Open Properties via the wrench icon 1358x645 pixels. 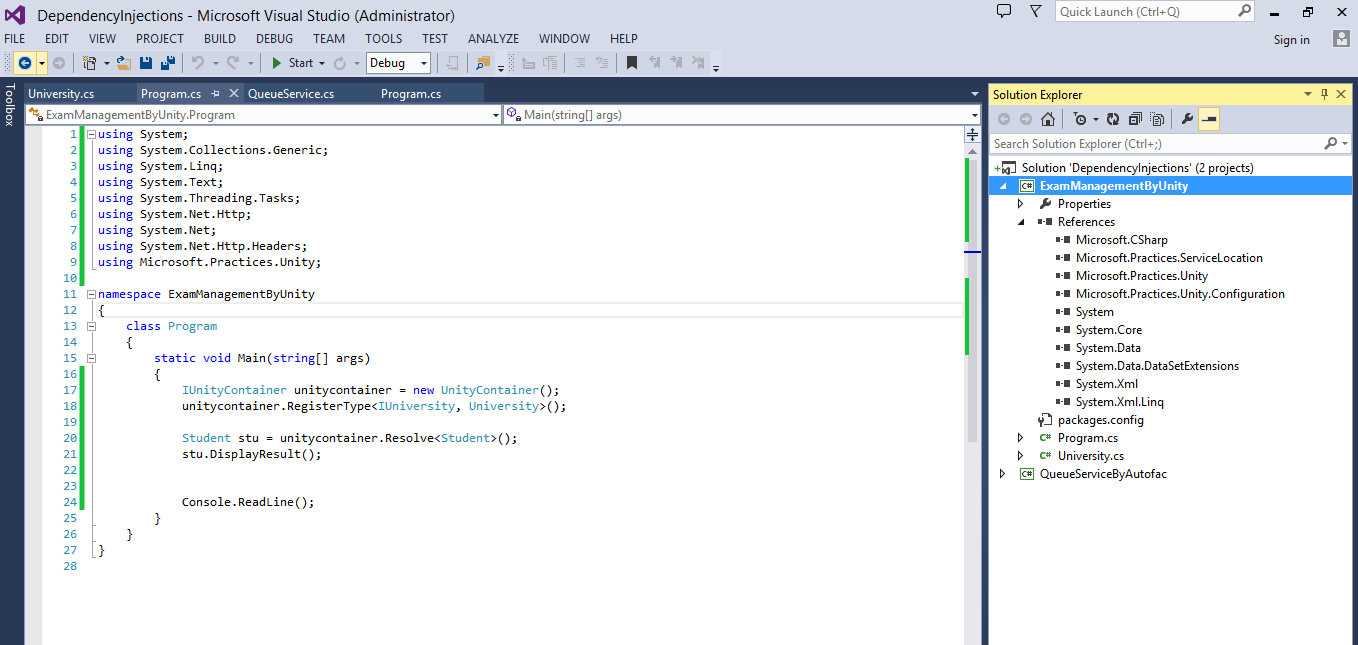click(x=1188, y=119)
